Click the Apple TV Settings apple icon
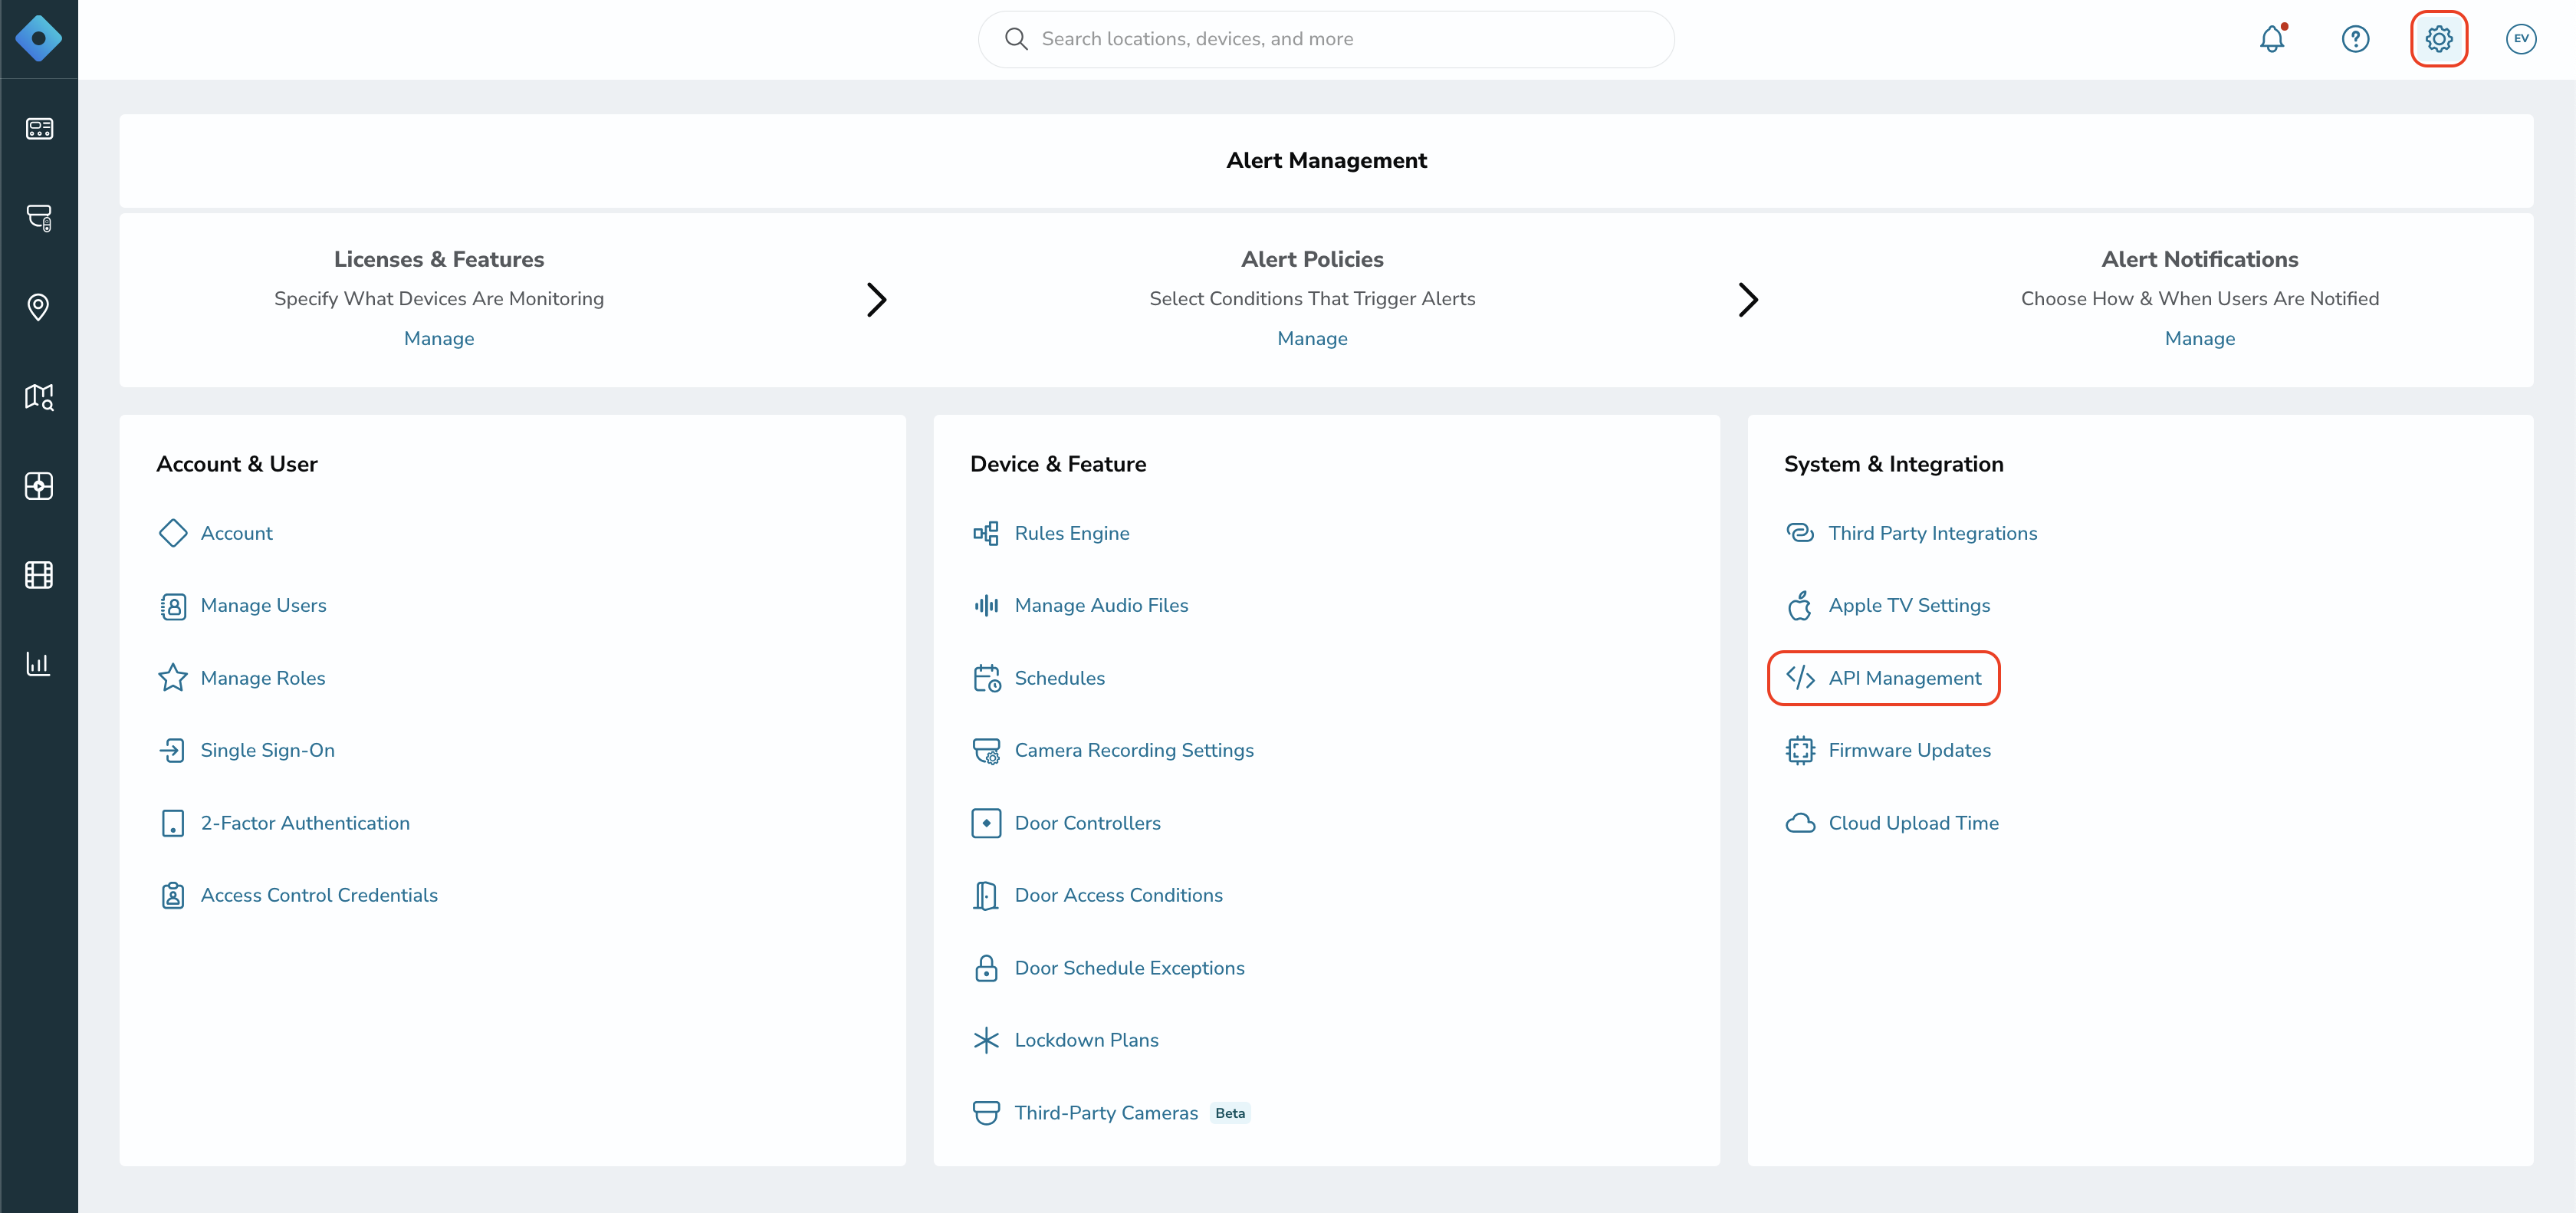 point(1800,605)
